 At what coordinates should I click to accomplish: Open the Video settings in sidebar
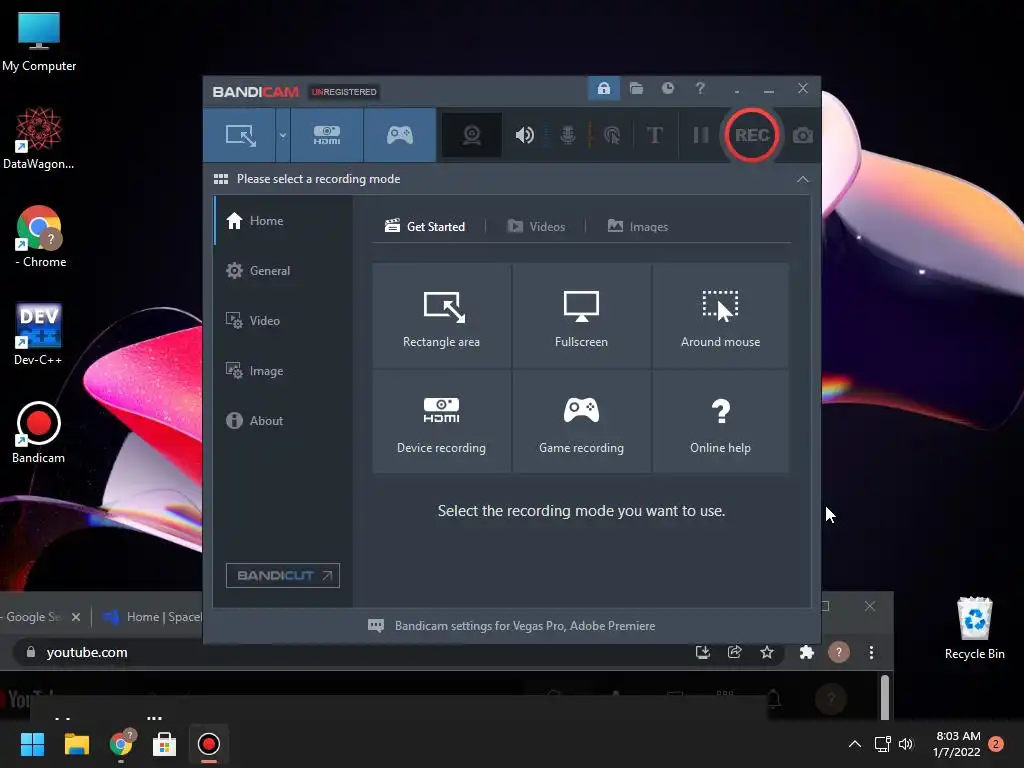pyautogui.click(x=283, y=321)
